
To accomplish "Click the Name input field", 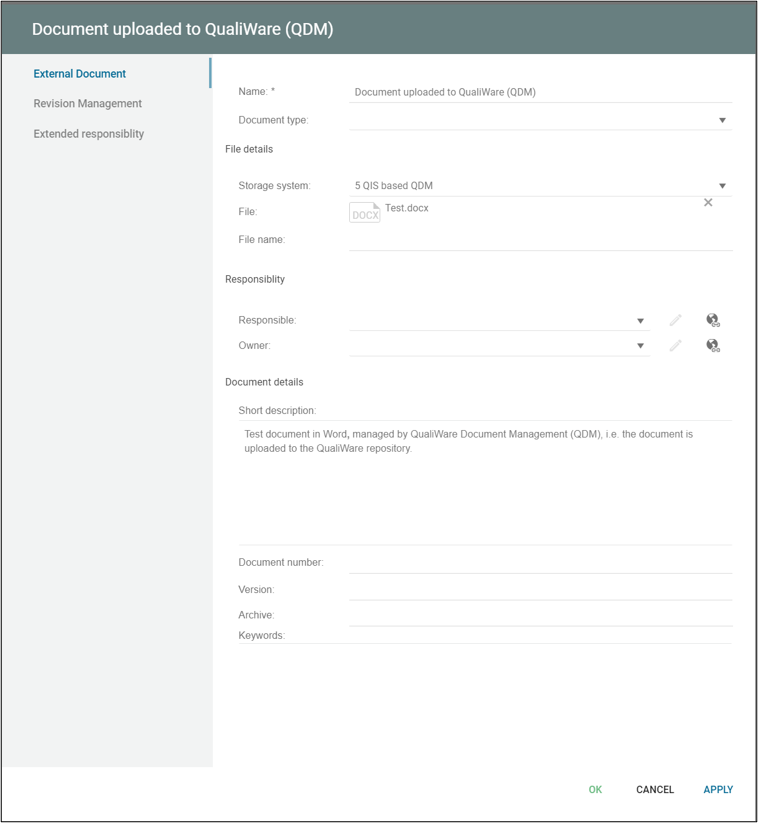I will pyautogui.click(x=540, y=92).
